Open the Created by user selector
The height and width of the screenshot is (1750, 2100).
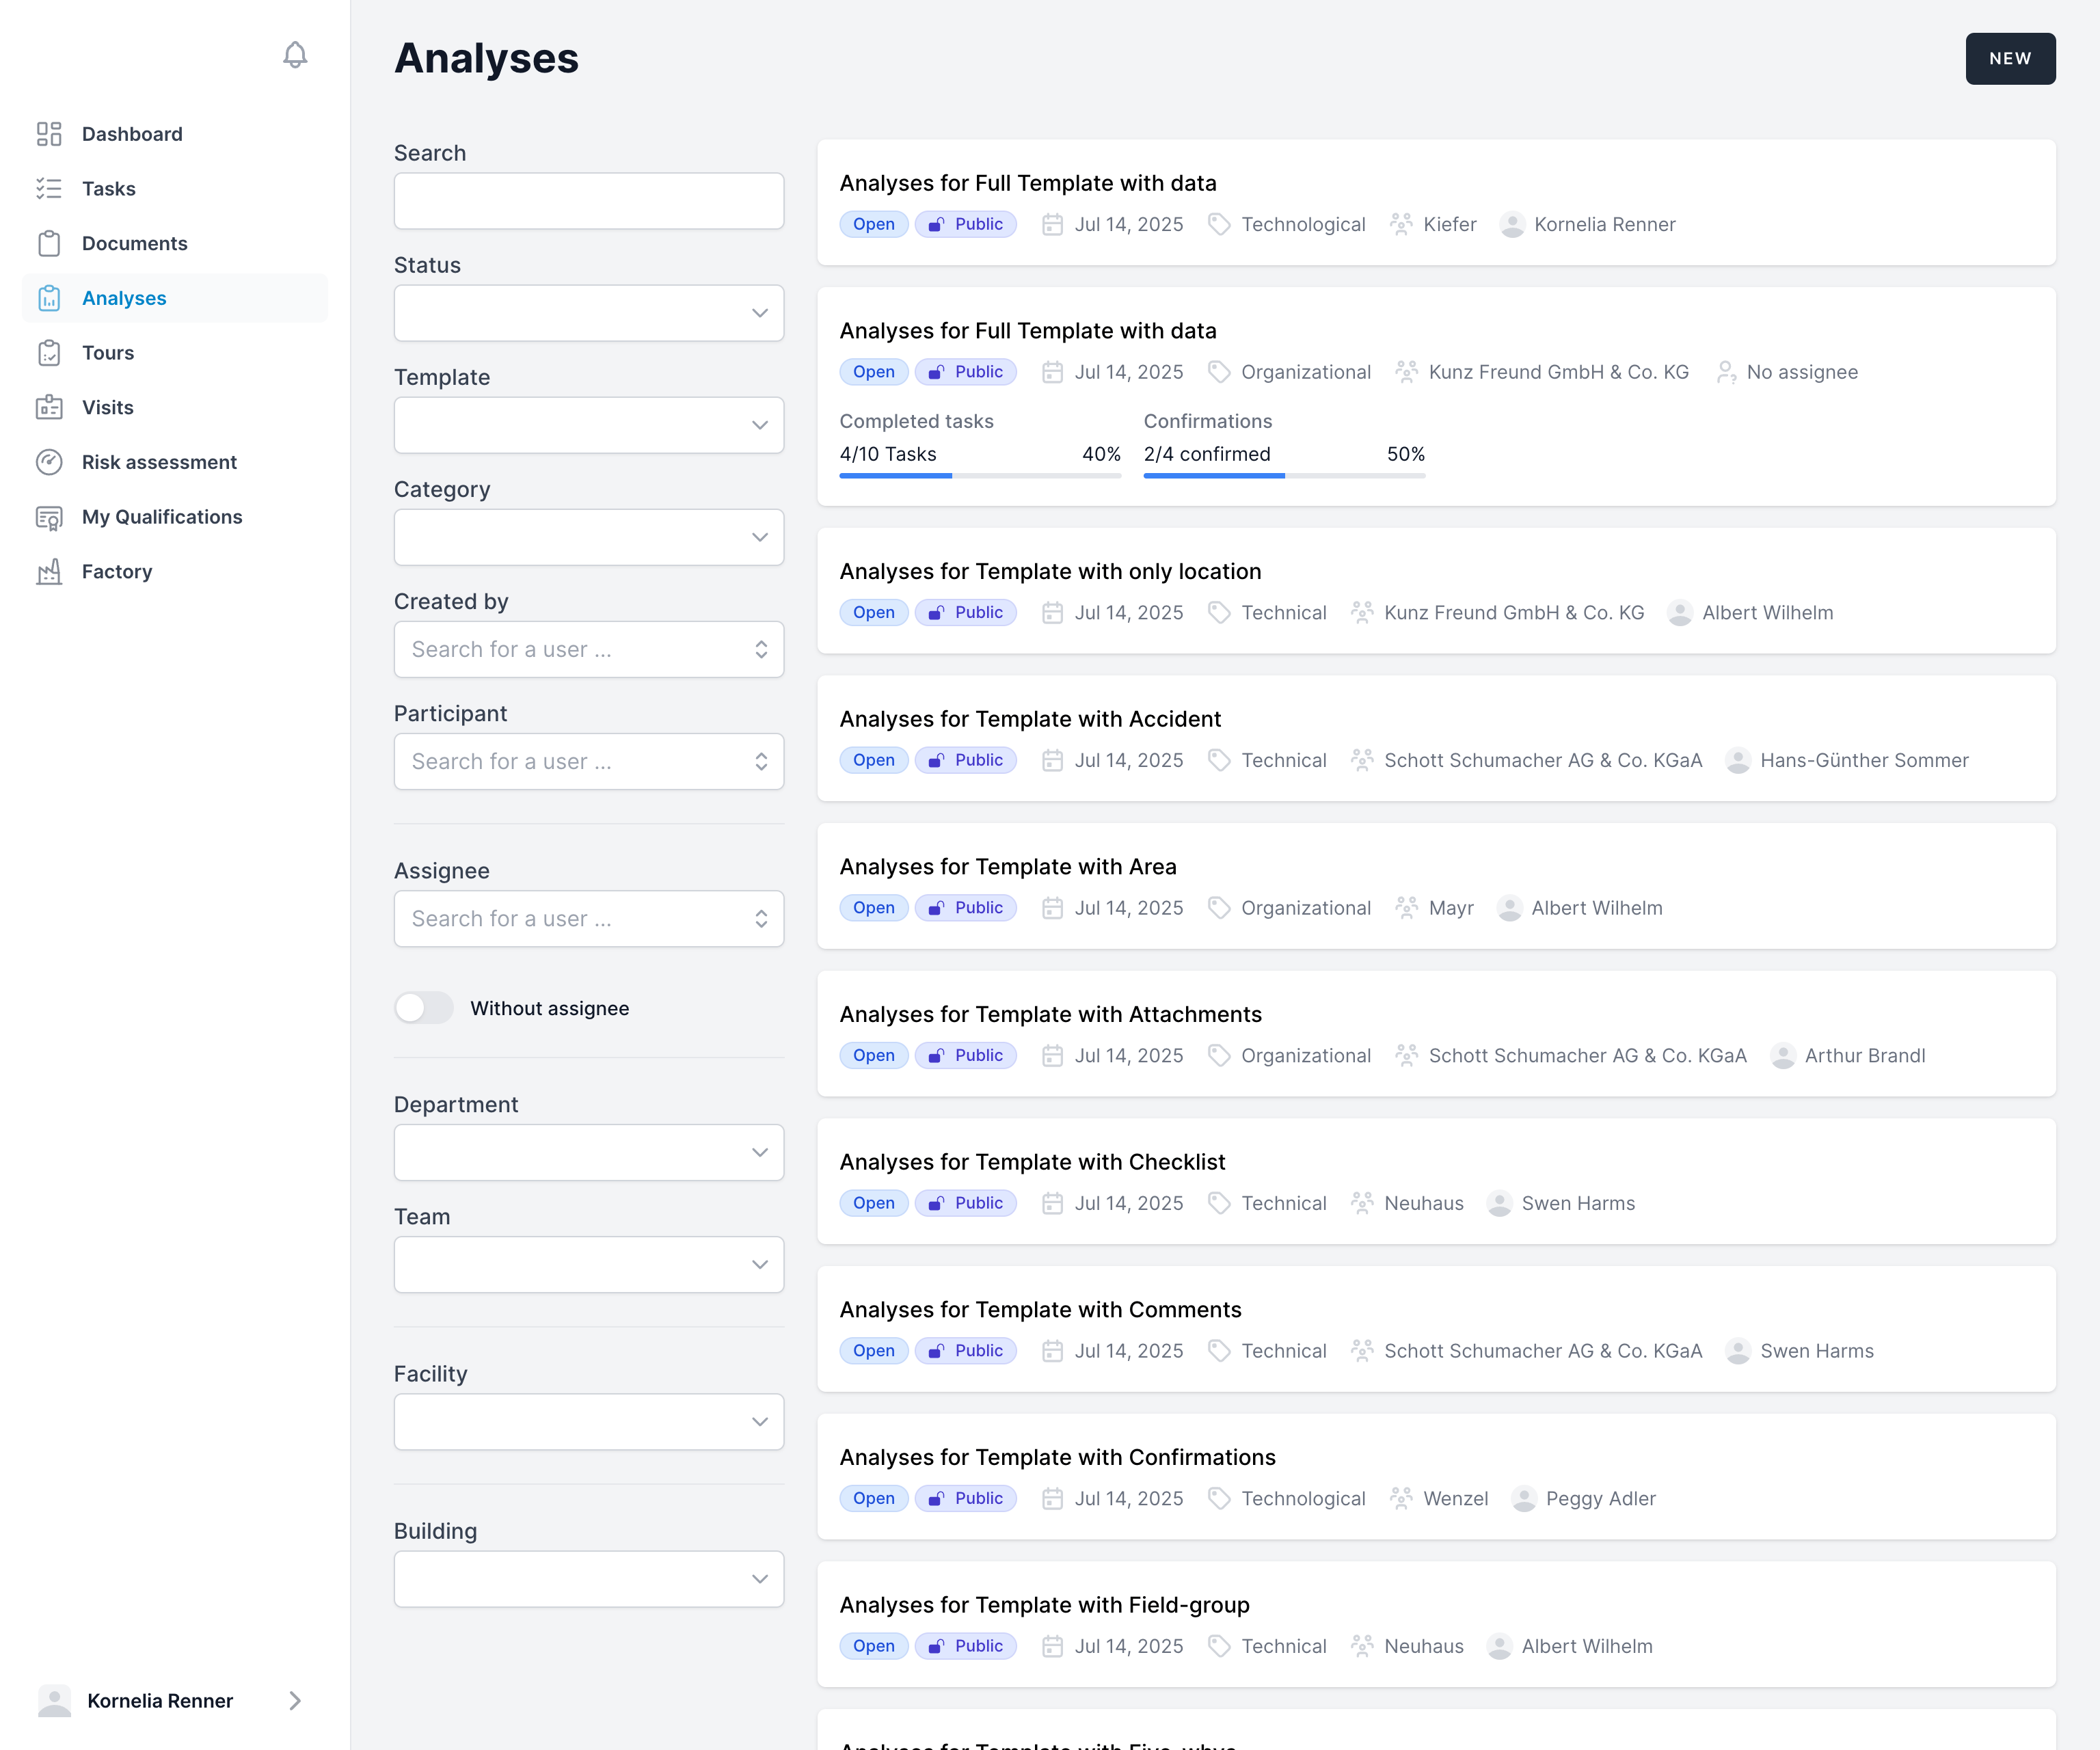click(589, 649)
